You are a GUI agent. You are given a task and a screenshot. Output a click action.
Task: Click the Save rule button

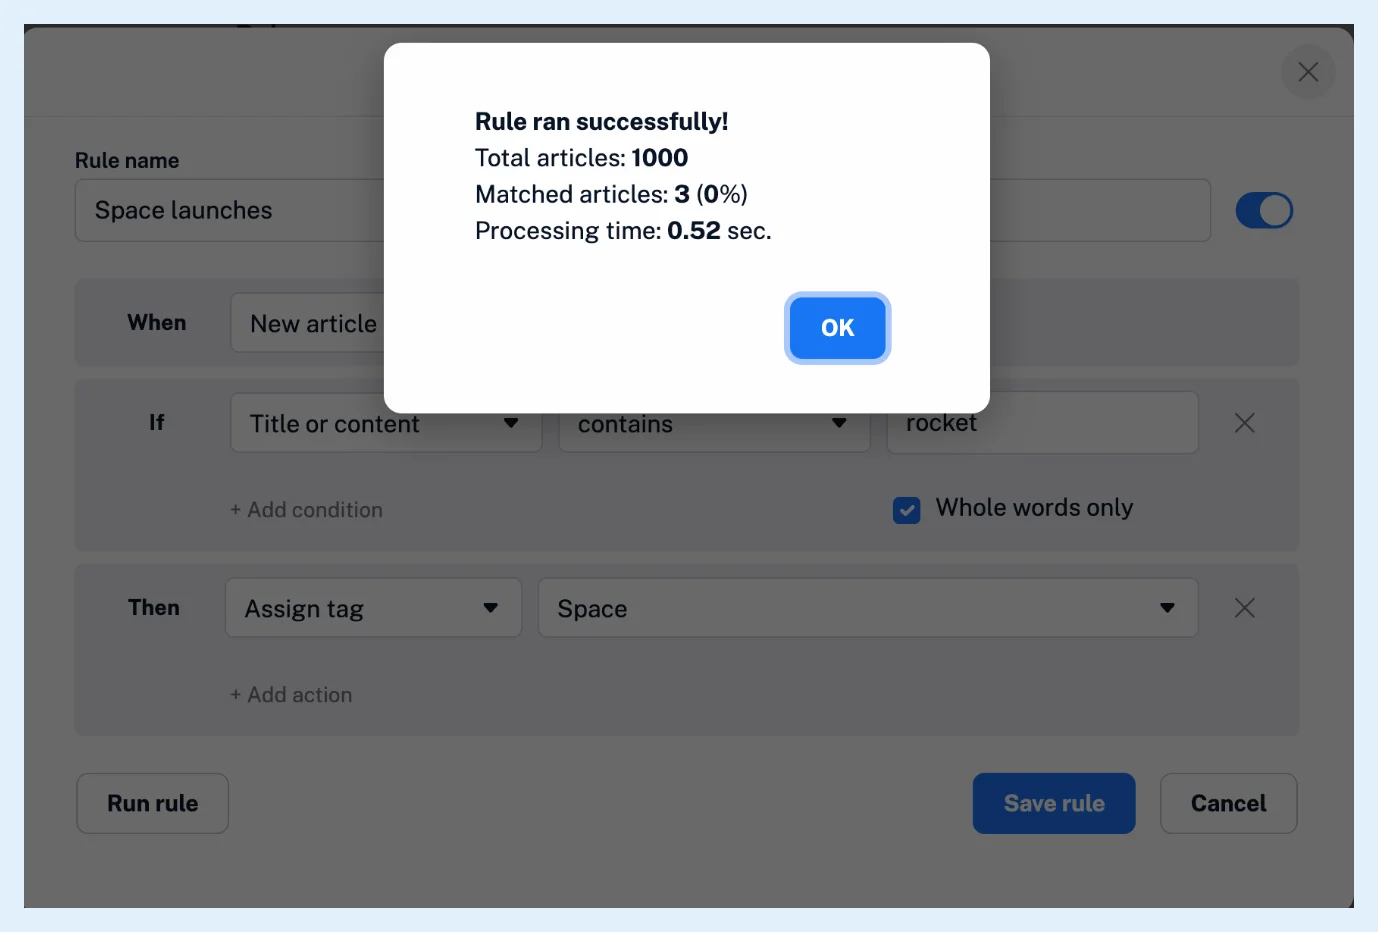pyautogui.click(x=1054, y=803)
